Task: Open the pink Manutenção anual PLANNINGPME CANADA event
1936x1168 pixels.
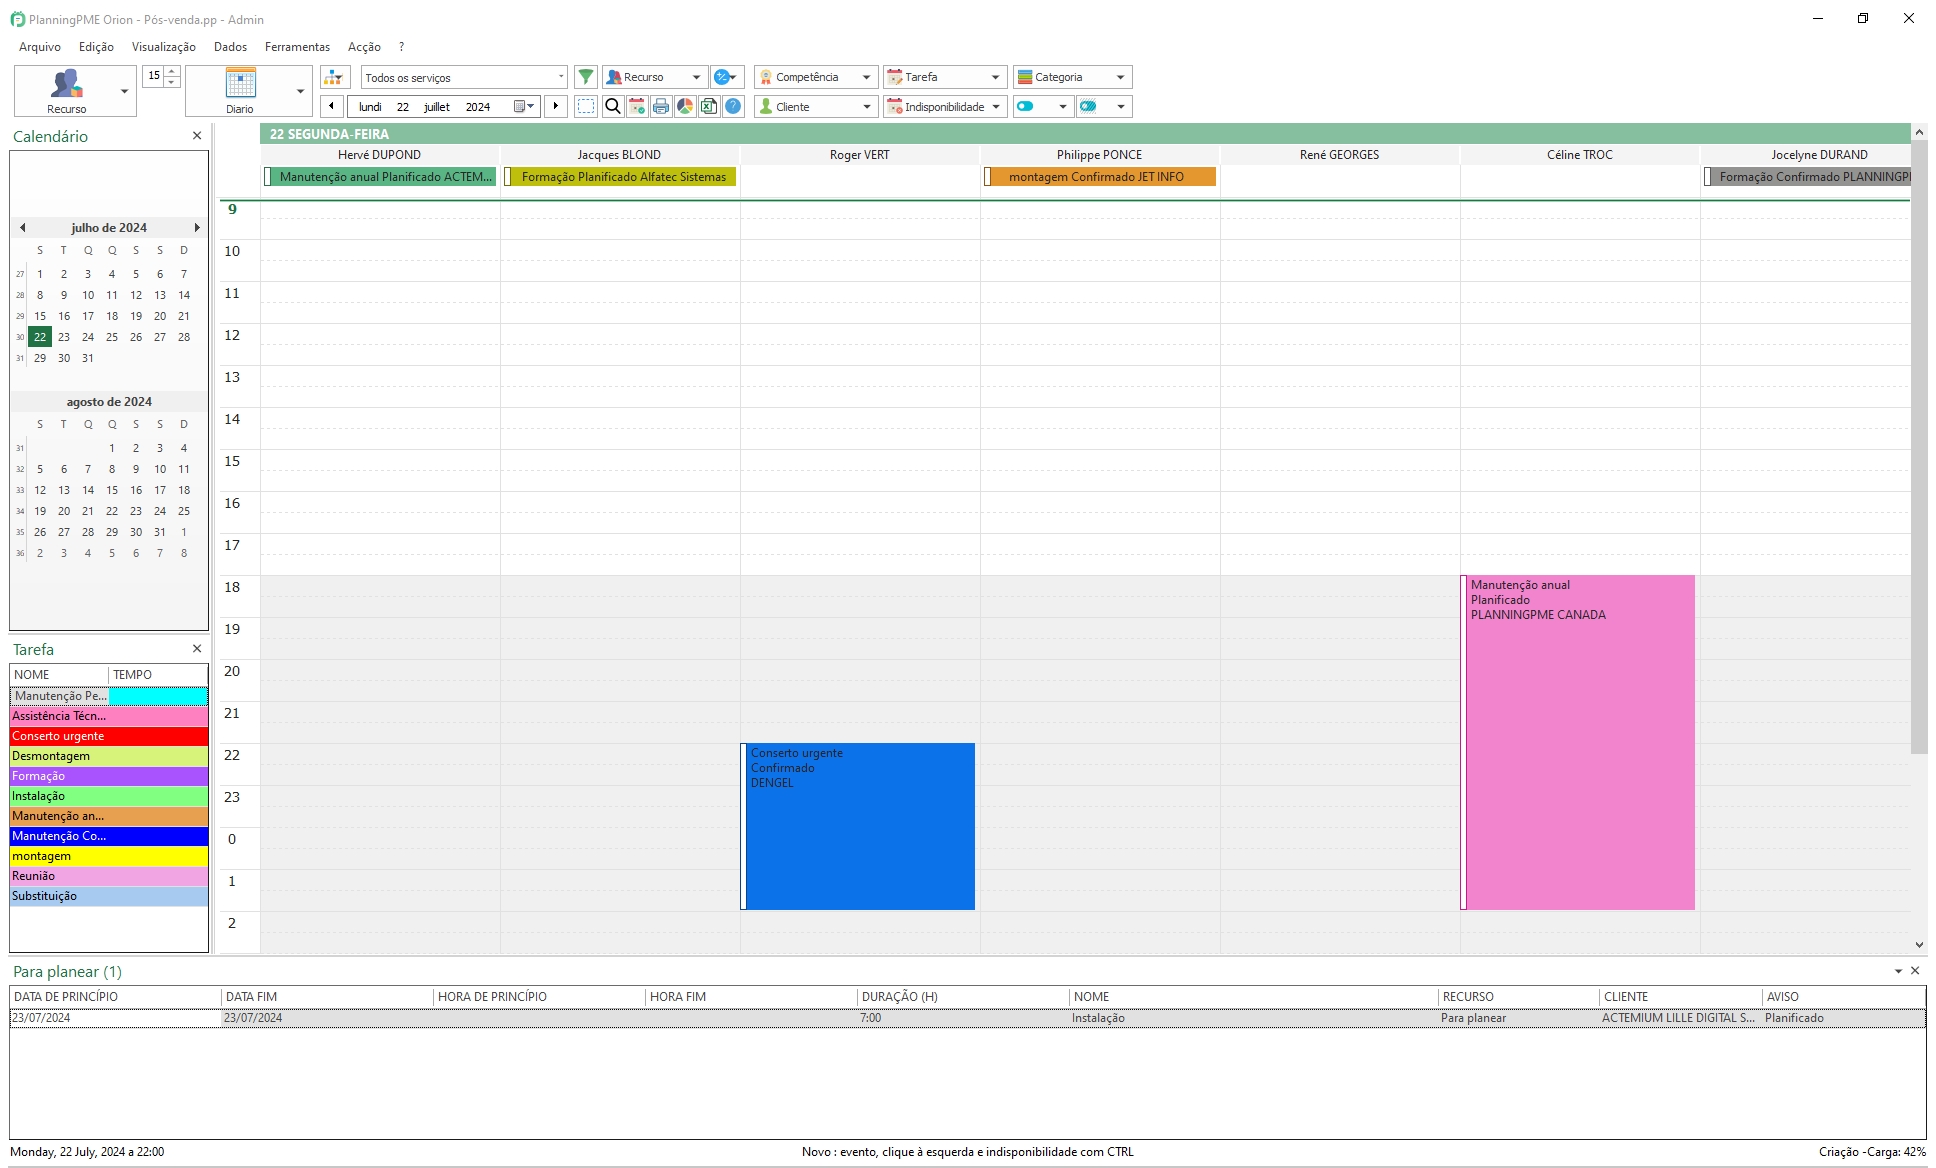Action: 1578,742
